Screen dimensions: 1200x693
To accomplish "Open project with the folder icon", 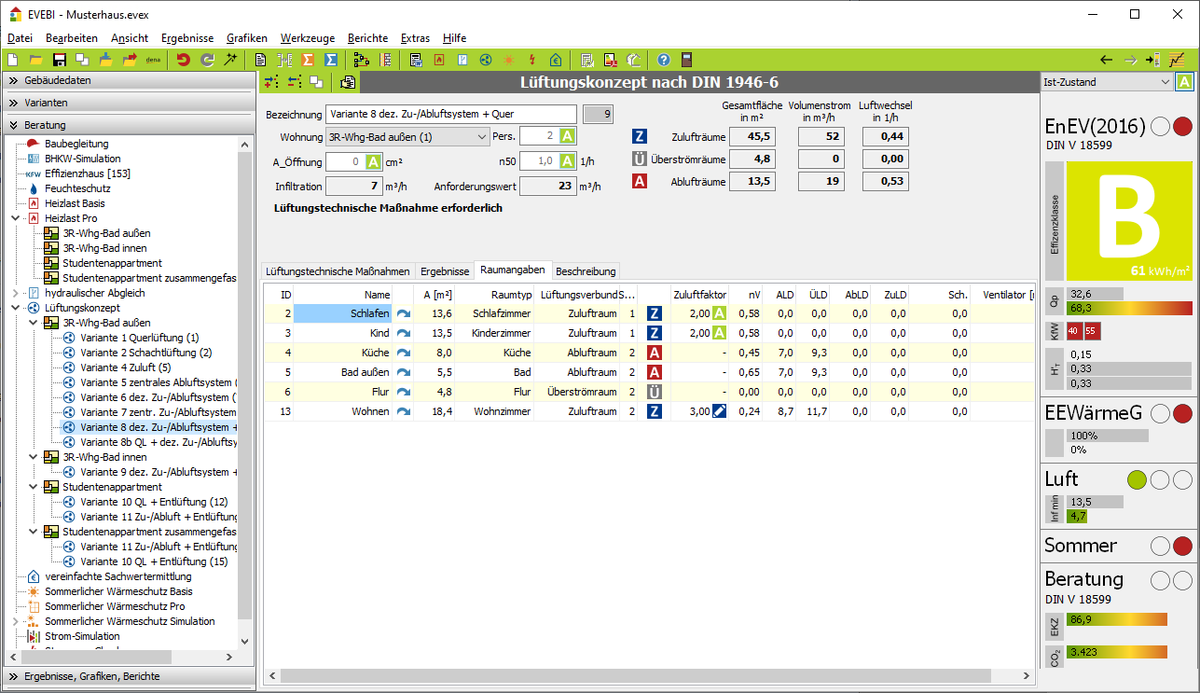I will (36, 60).
